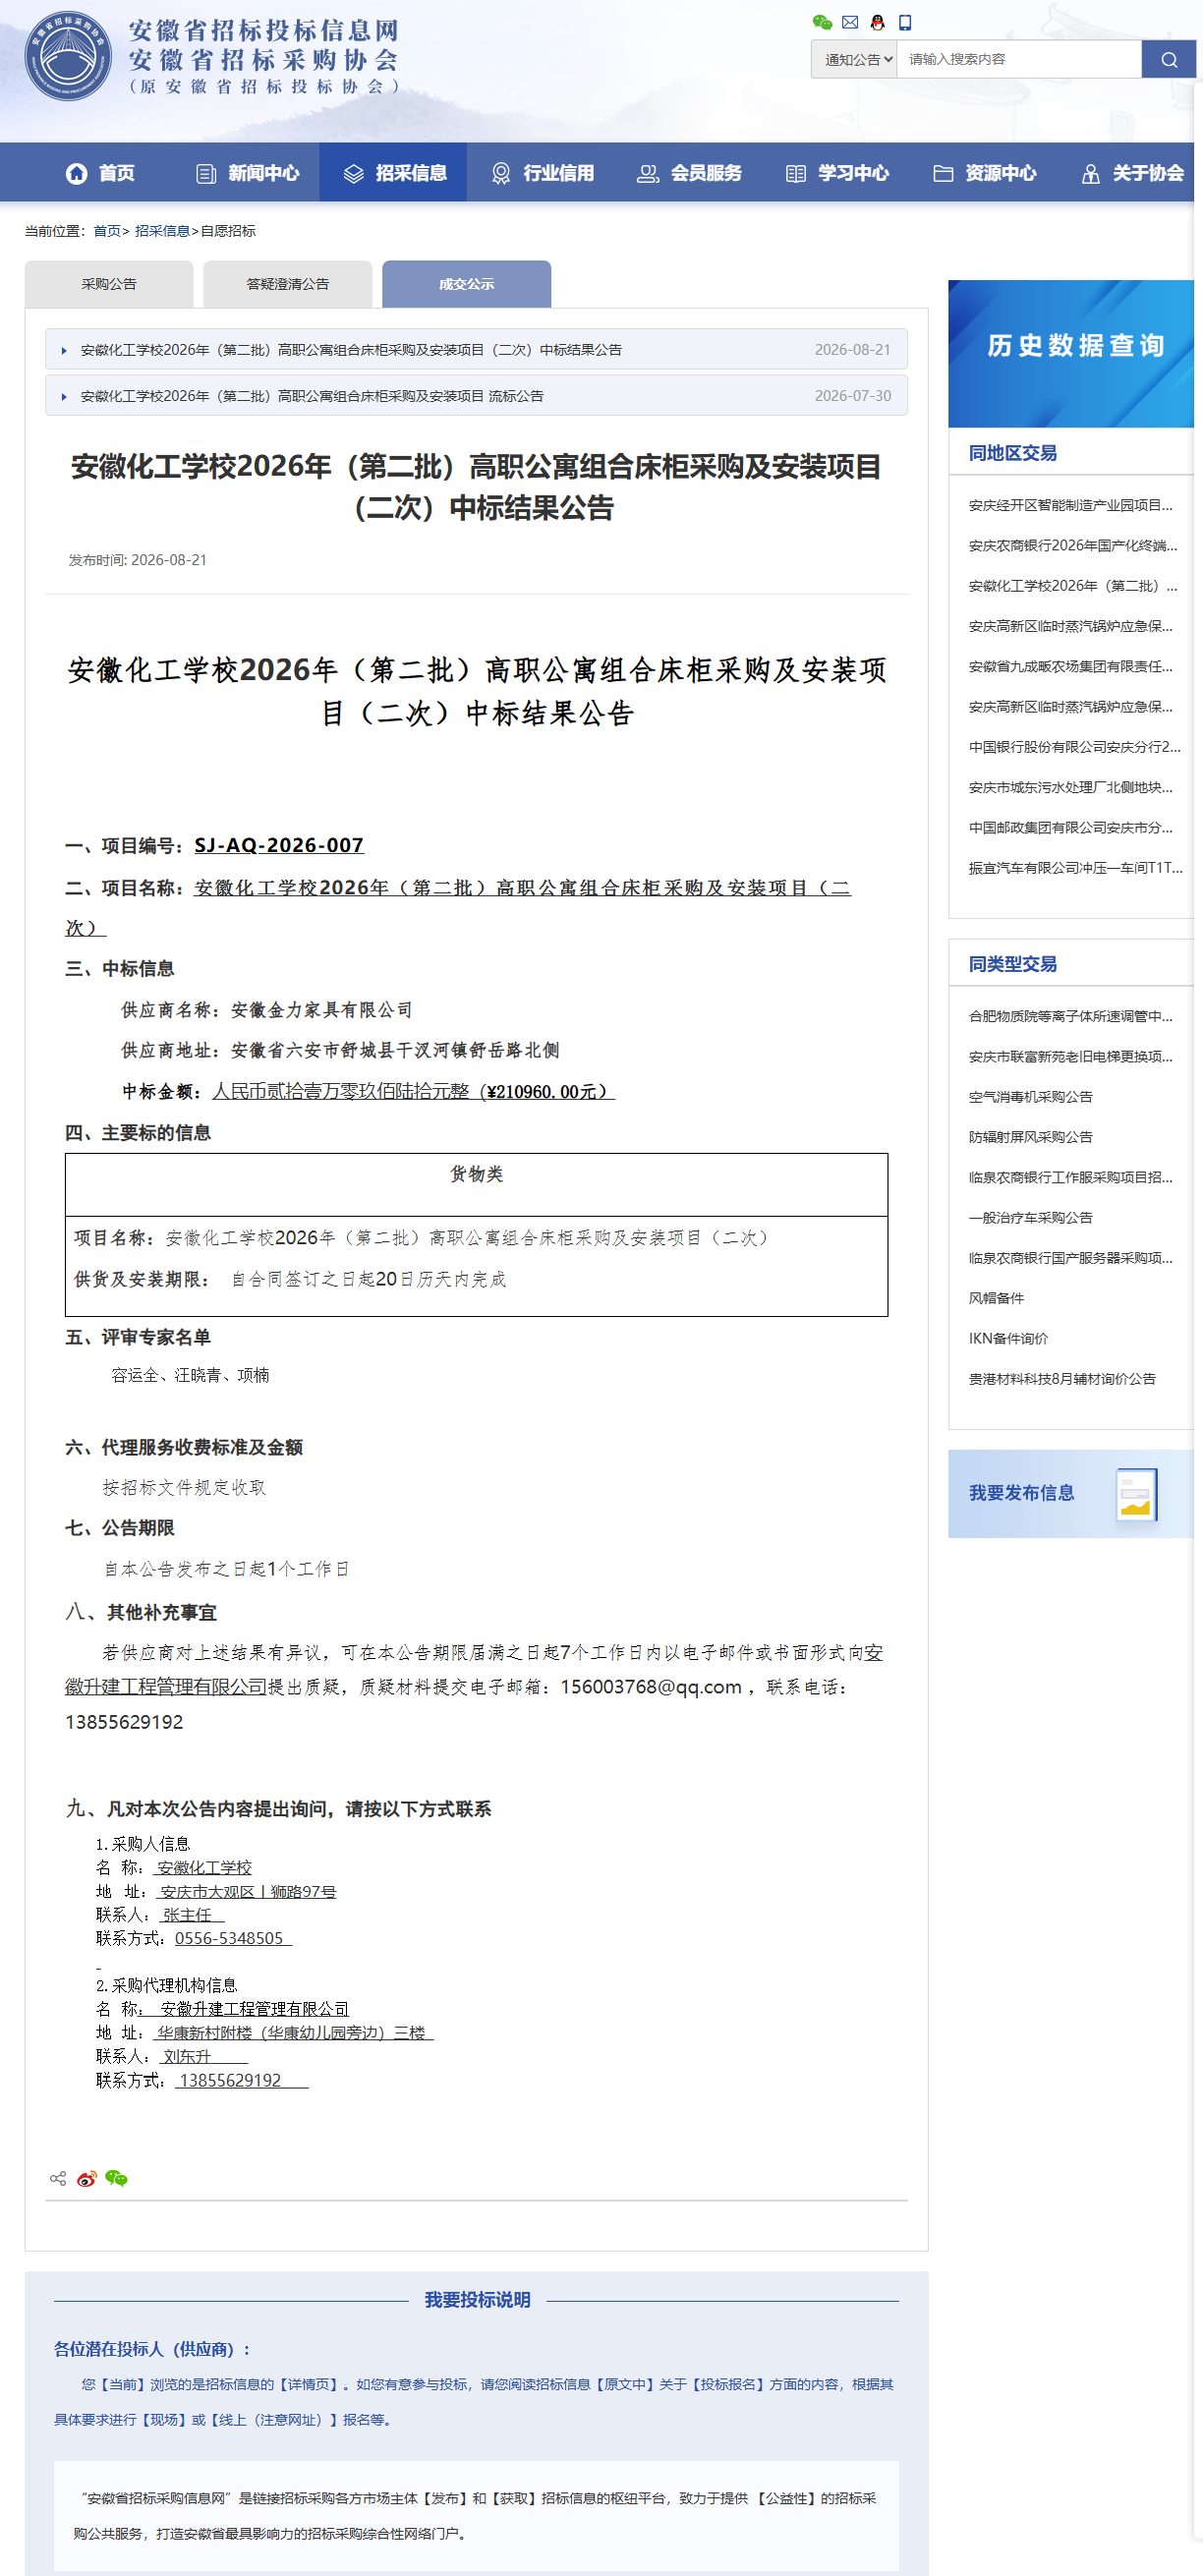This screenshot has height=2576, width=1203.
Task: Open 学习中心 navigation menu
Action: point(836,173)
